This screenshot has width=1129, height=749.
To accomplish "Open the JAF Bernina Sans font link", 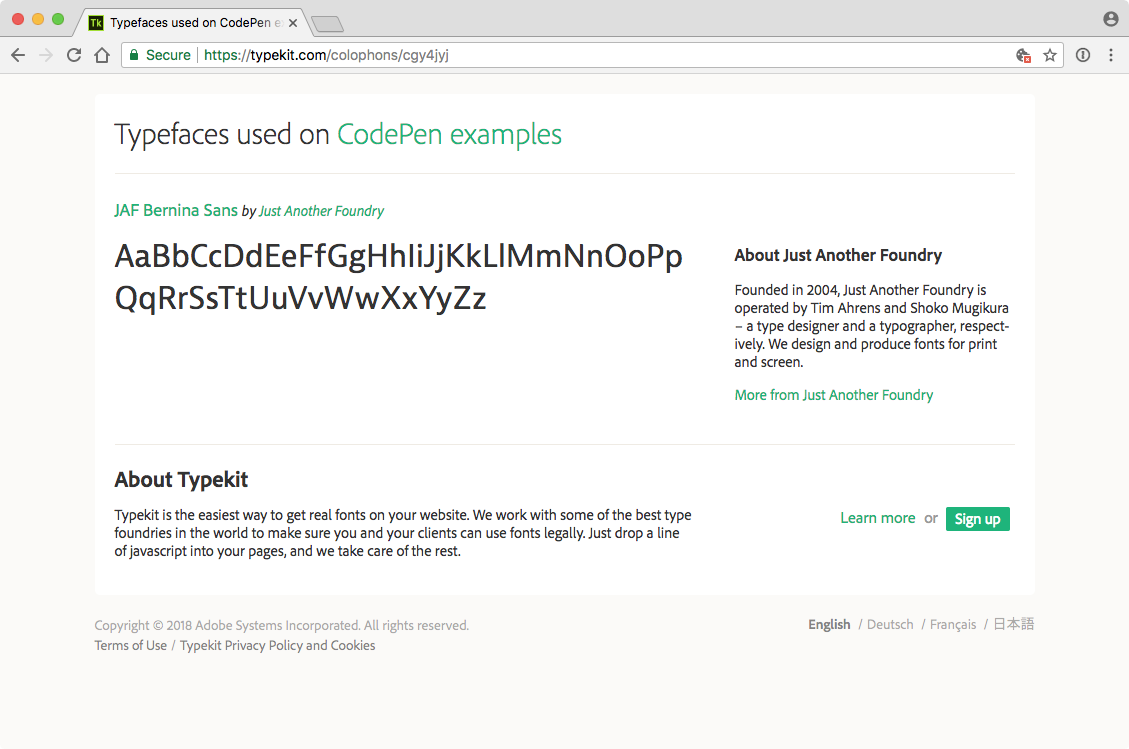I will [x=176, y=210].
